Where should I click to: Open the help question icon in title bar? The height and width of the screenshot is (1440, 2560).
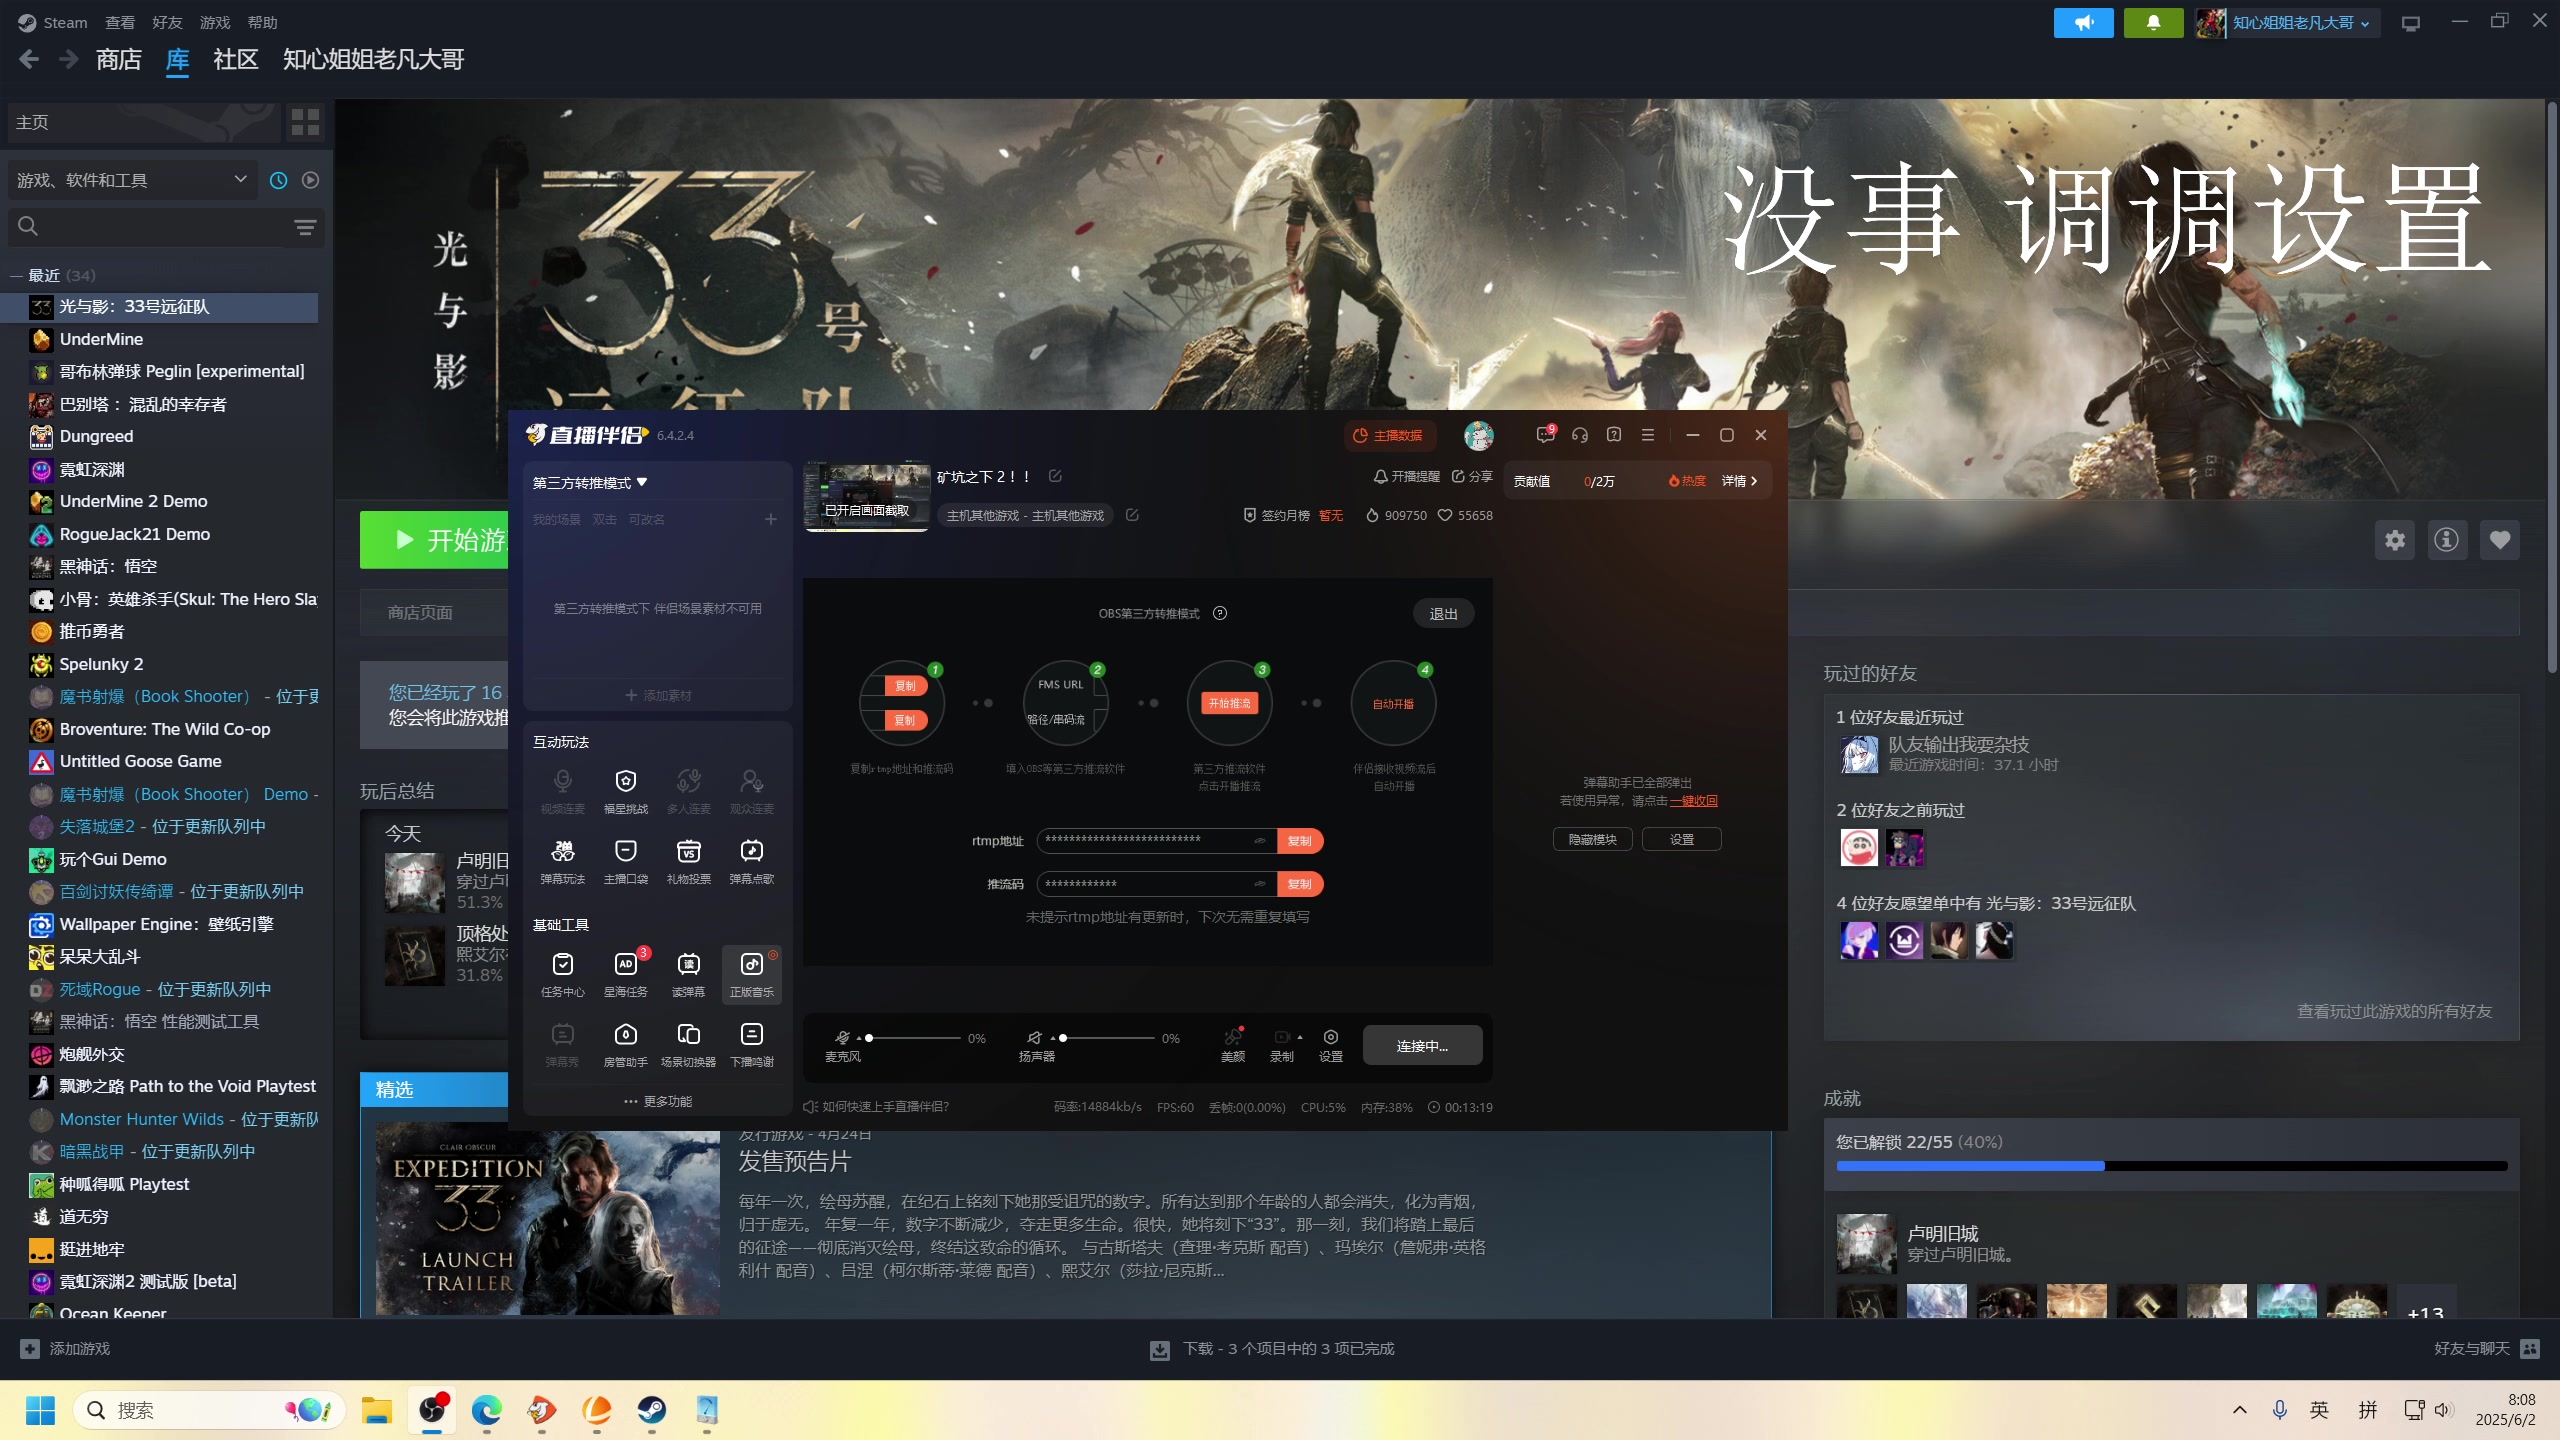(1614, 435)
